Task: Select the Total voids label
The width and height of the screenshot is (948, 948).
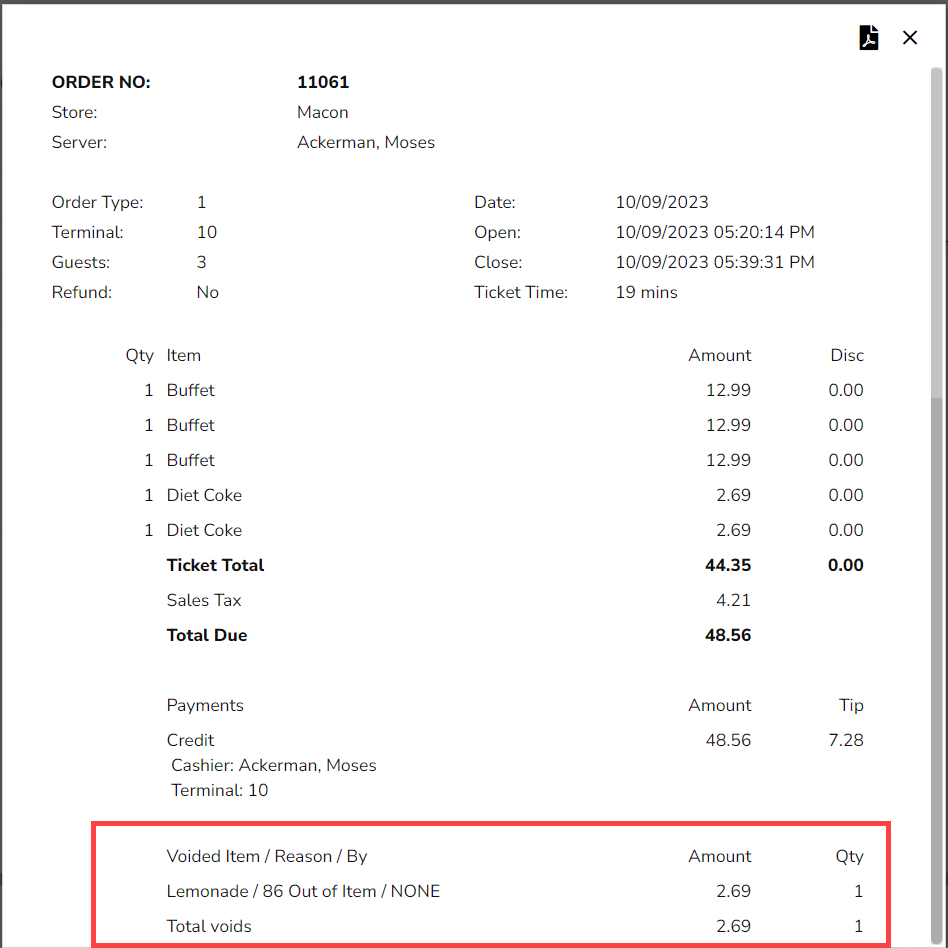Action: [209, 926]
